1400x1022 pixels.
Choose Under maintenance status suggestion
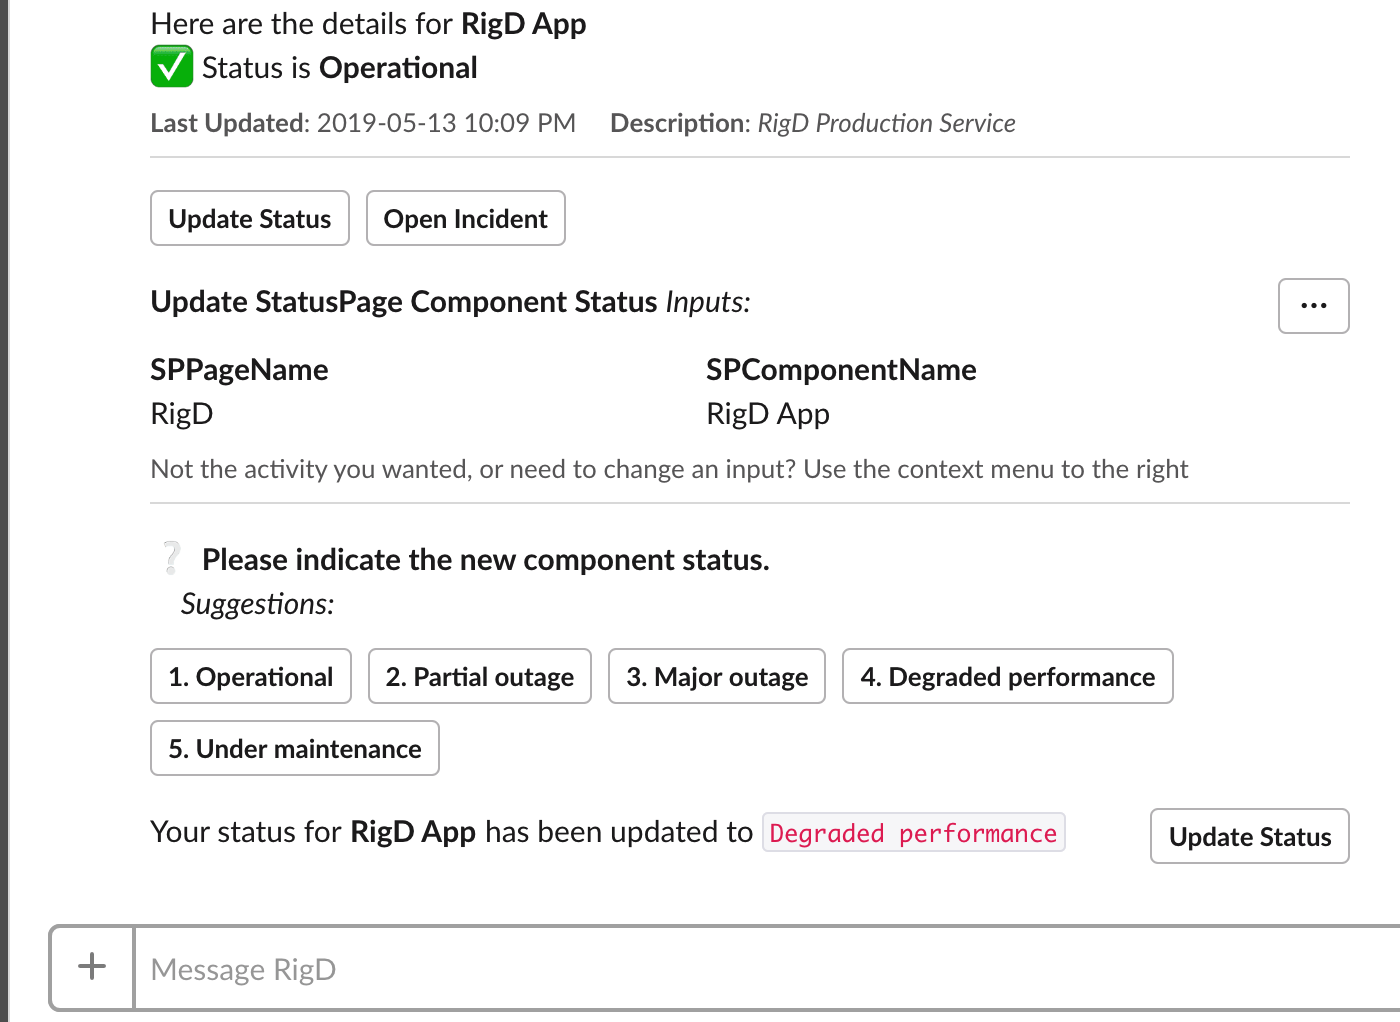click(x=294, y=748)
